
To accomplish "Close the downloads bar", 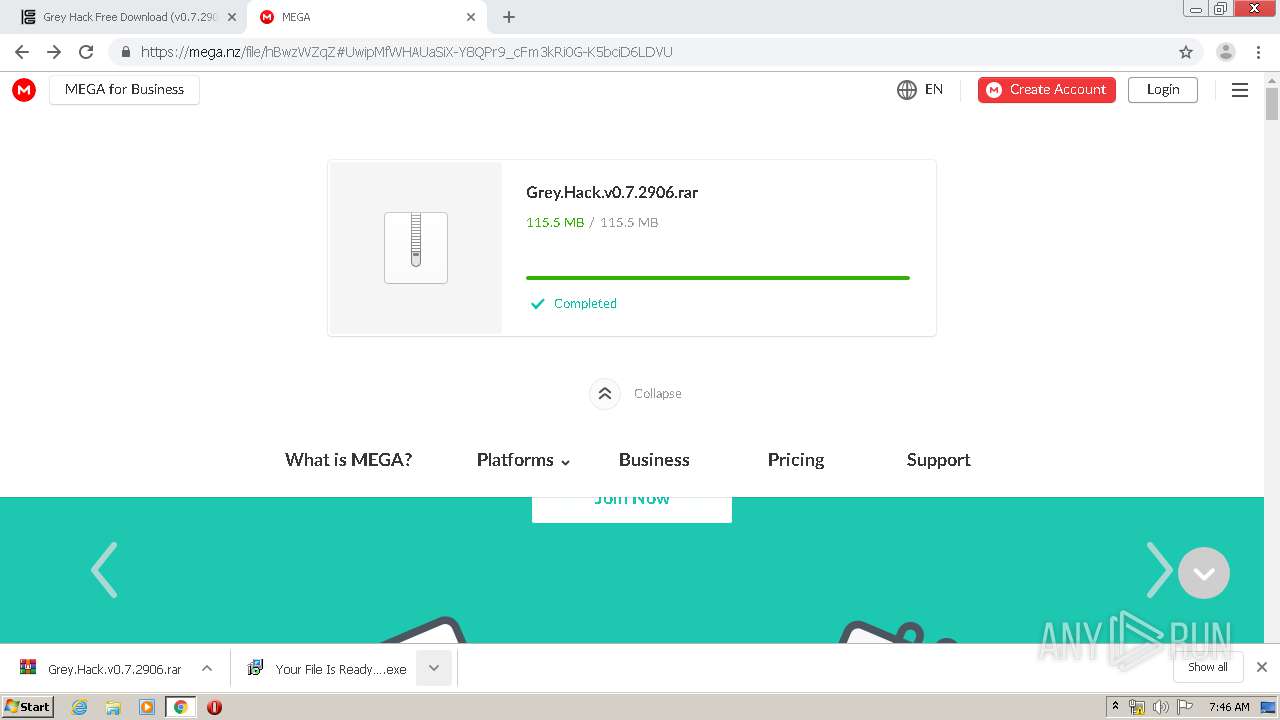I will pos(1262,667).
